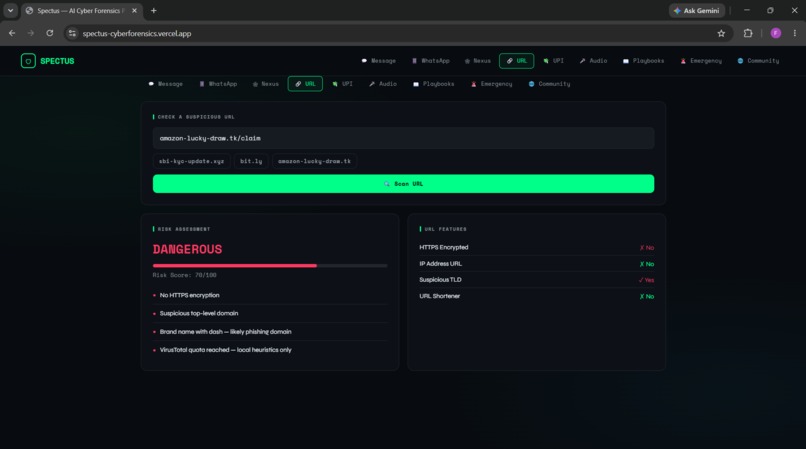
Task: Open the Message tab in top navigation
Action: click(x=378, y=61)
